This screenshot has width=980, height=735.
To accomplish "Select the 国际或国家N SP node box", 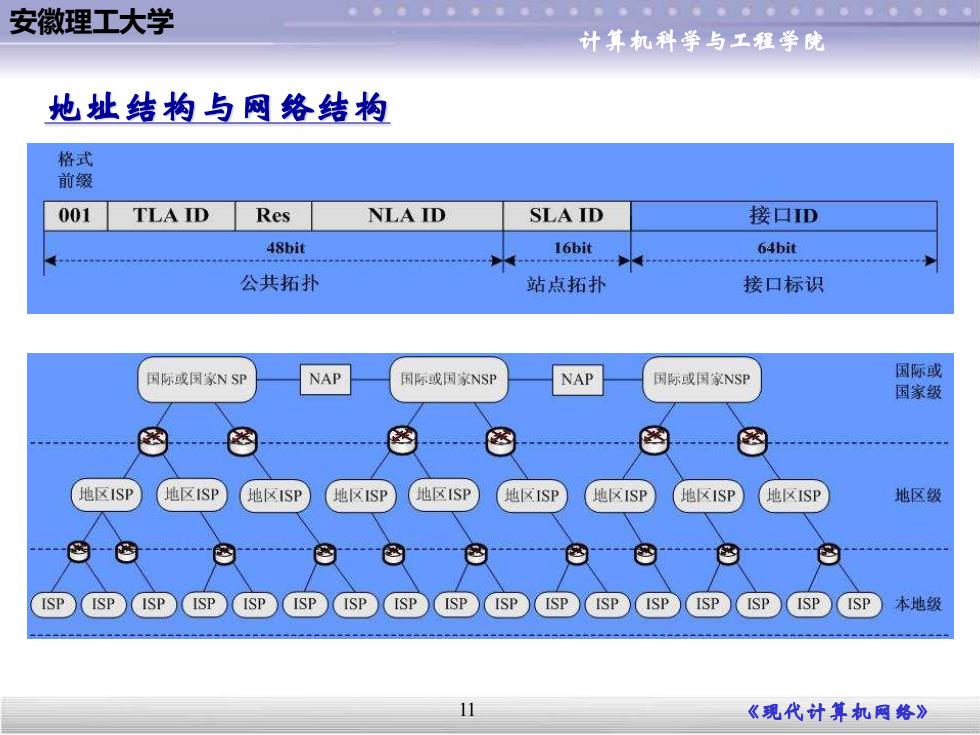I will (197, 379).
